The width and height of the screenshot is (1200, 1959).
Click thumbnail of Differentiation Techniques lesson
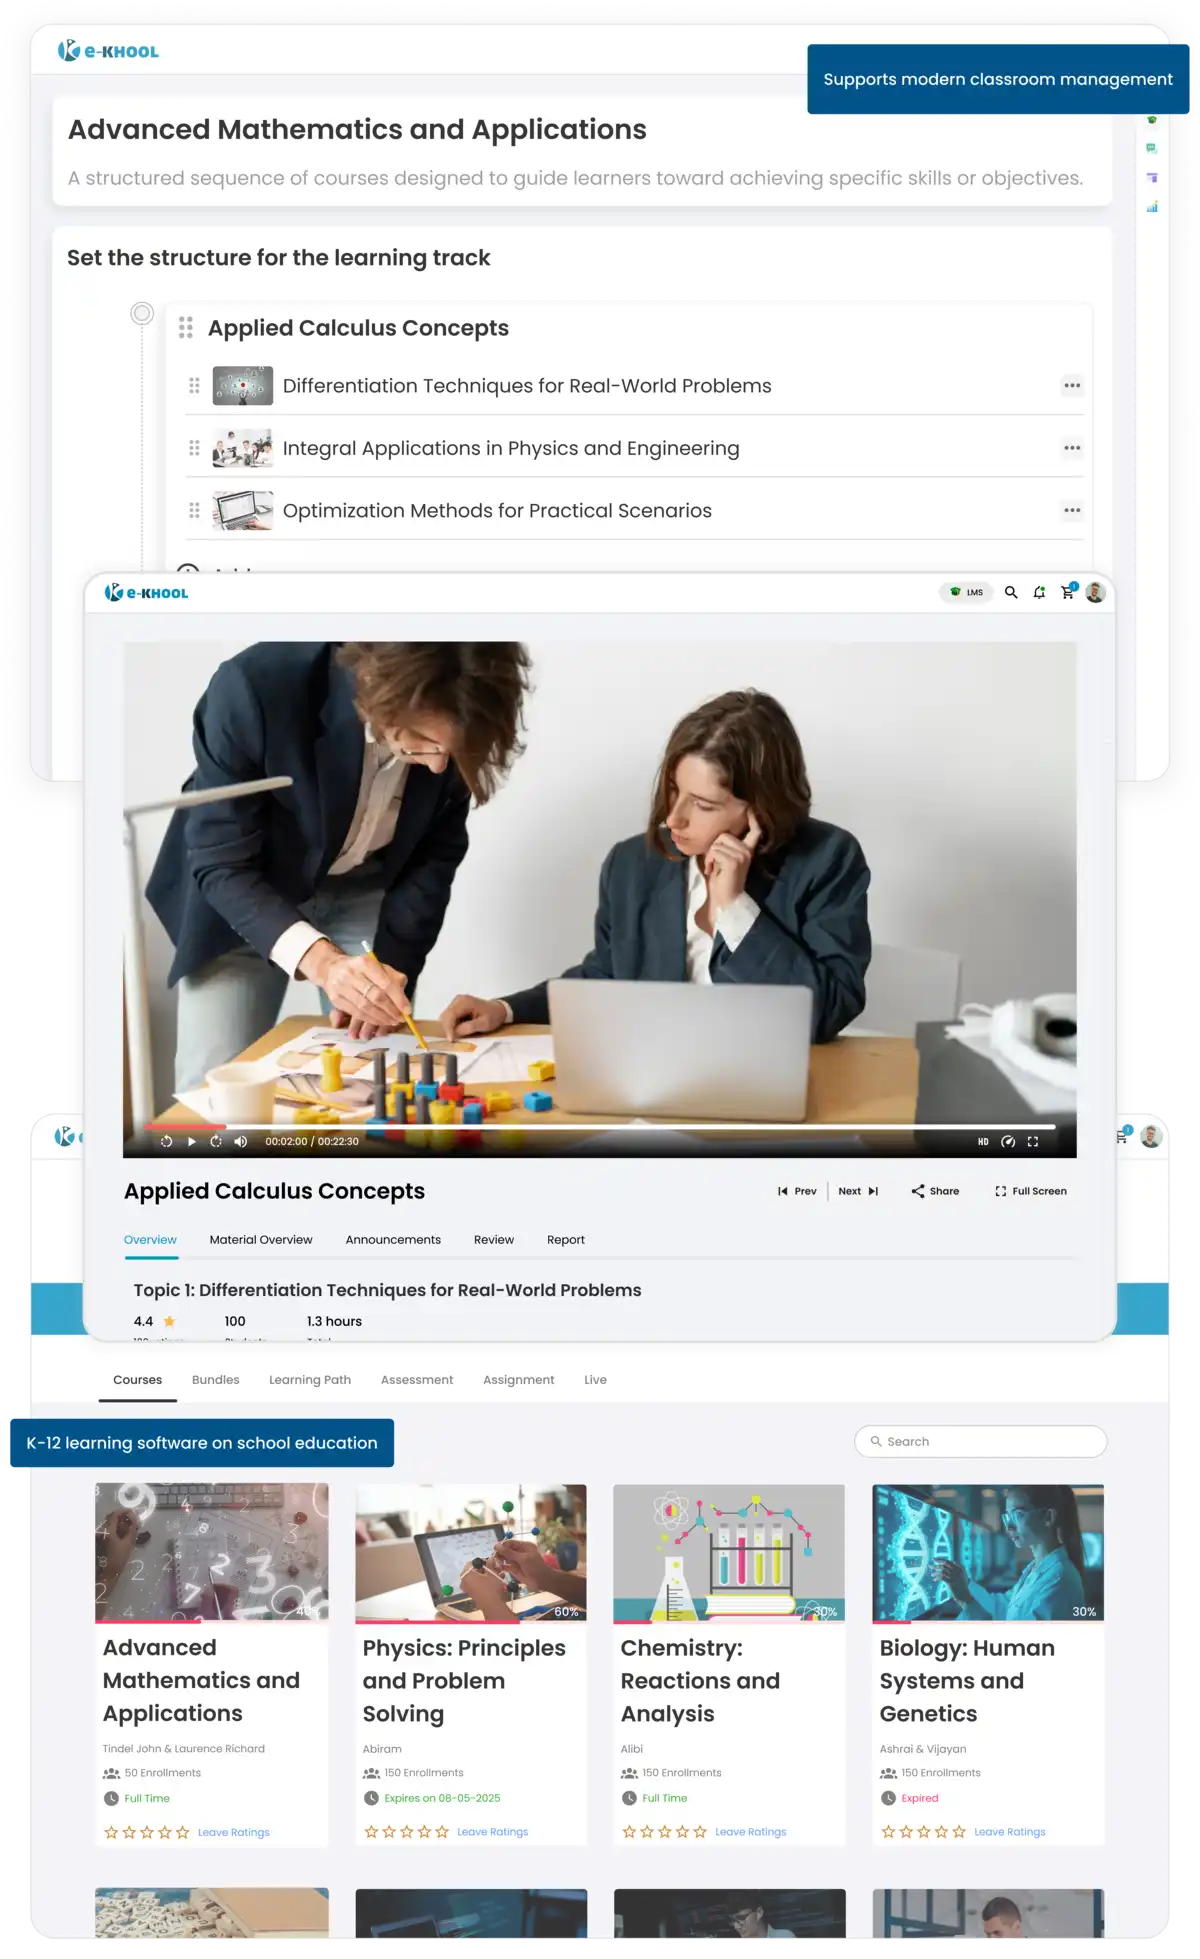click(243, 386)
